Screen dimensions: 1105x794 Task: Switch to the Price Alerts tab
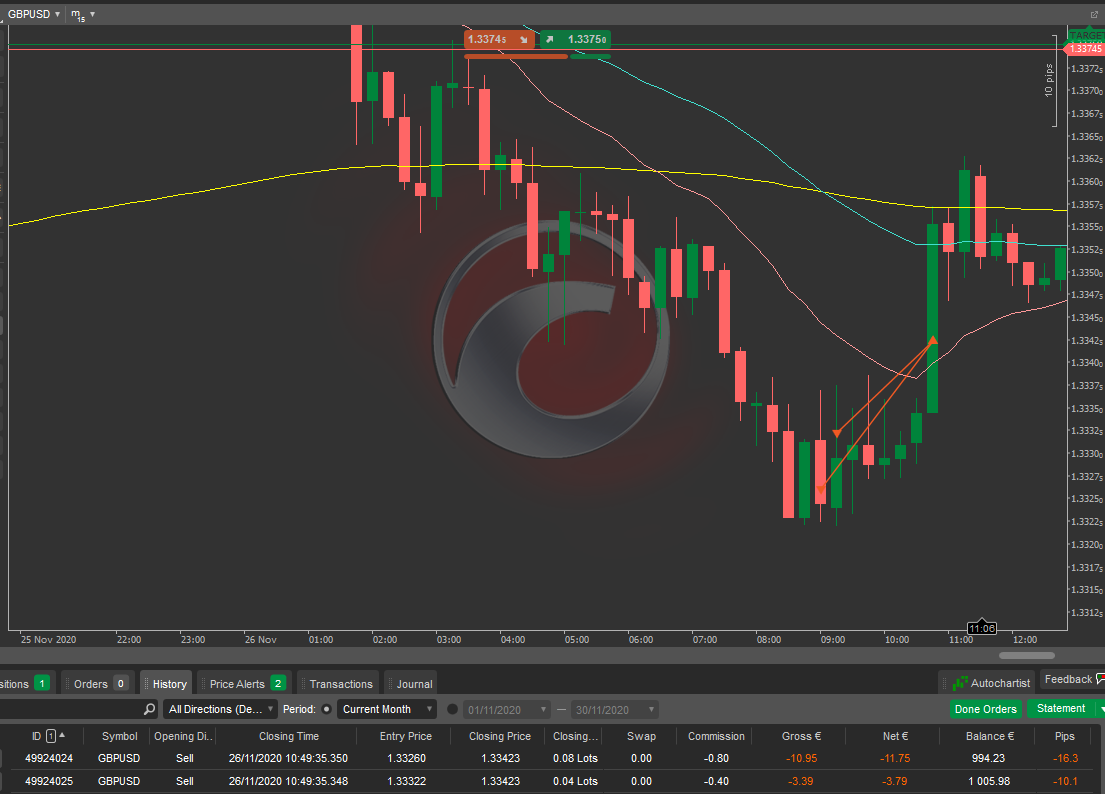[x=245, y=684]
